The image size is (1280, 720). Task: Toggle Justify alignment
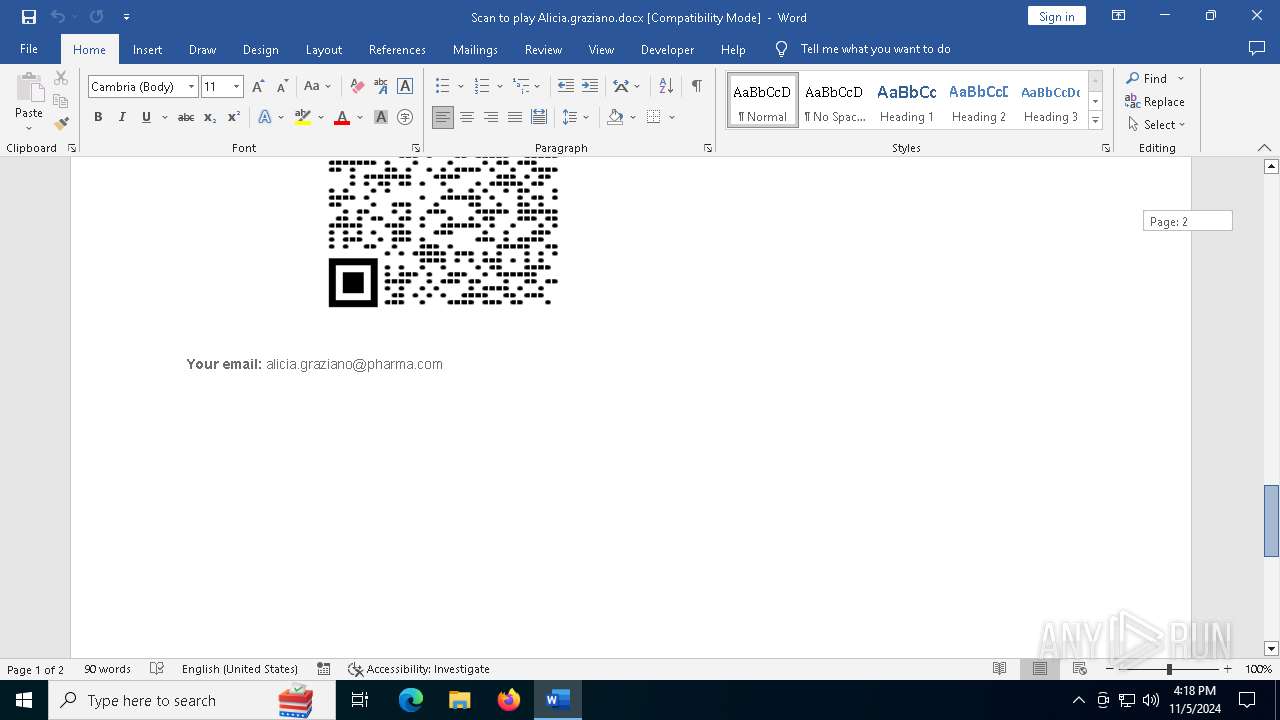[x=515, y=117]
